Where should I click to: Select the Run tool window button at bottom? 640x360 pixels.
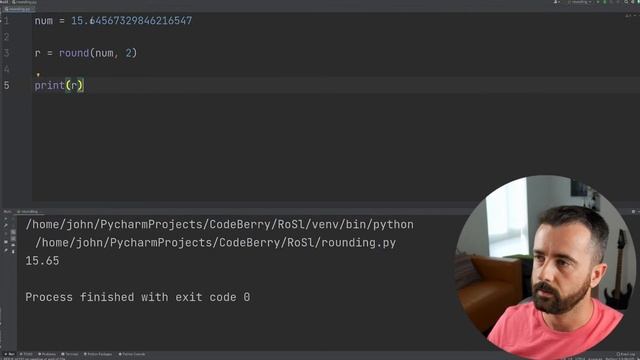click(x=10, y=354)
